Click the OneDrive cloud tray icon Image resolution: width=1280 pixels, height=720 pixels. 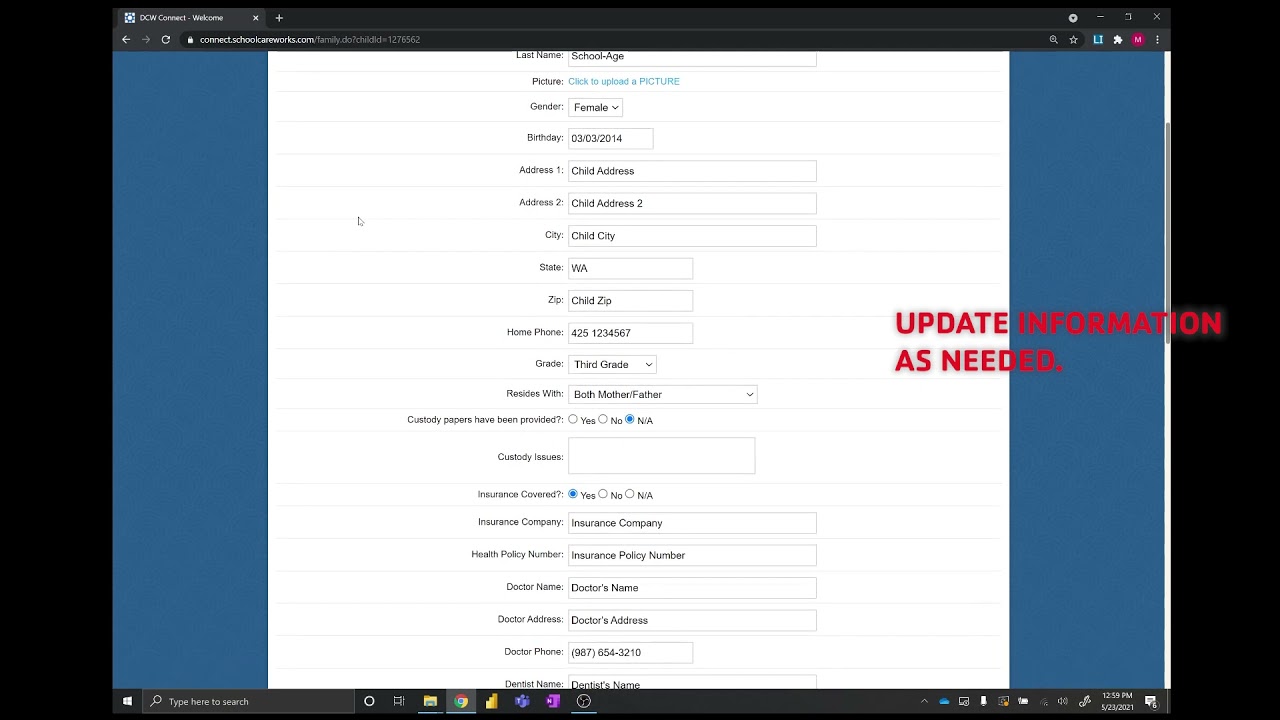(944, 702)
